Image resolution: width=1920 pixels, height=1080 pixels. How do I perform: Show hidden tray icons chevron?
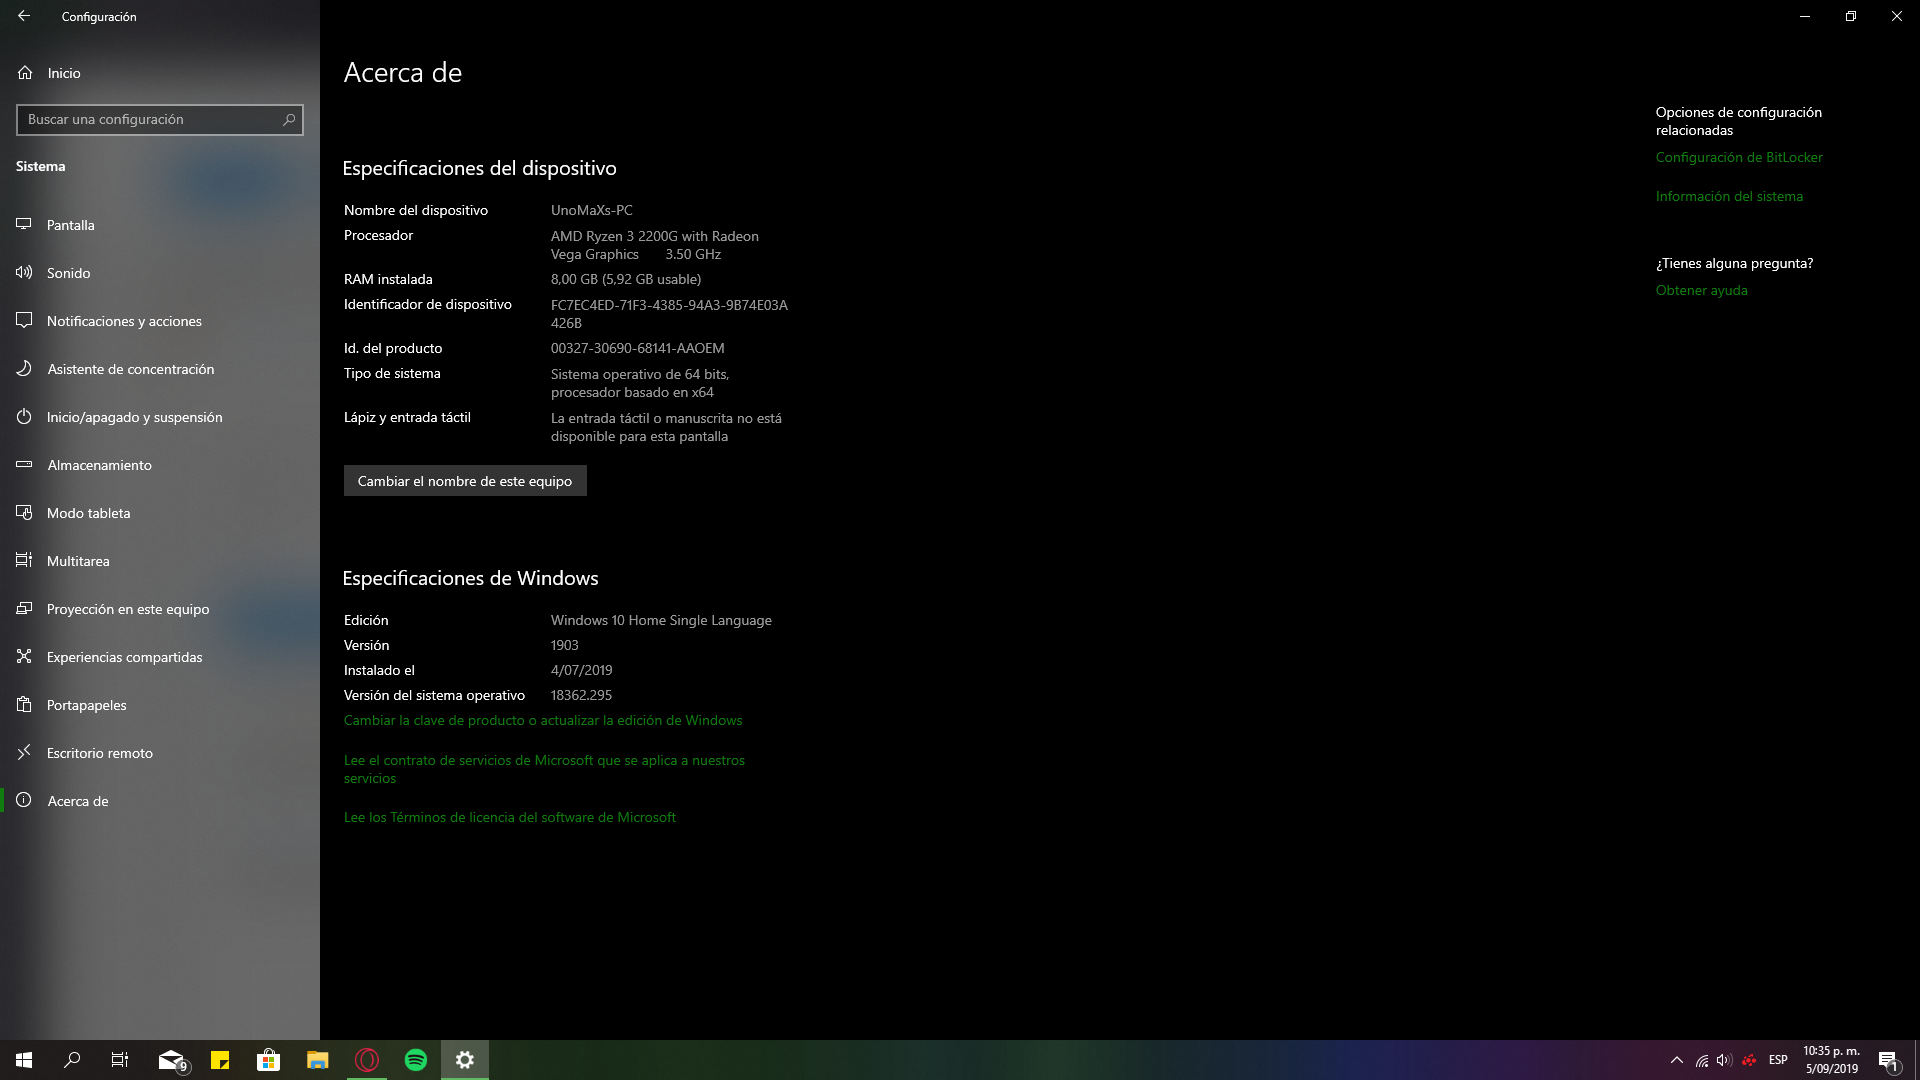point(1677,1060)
